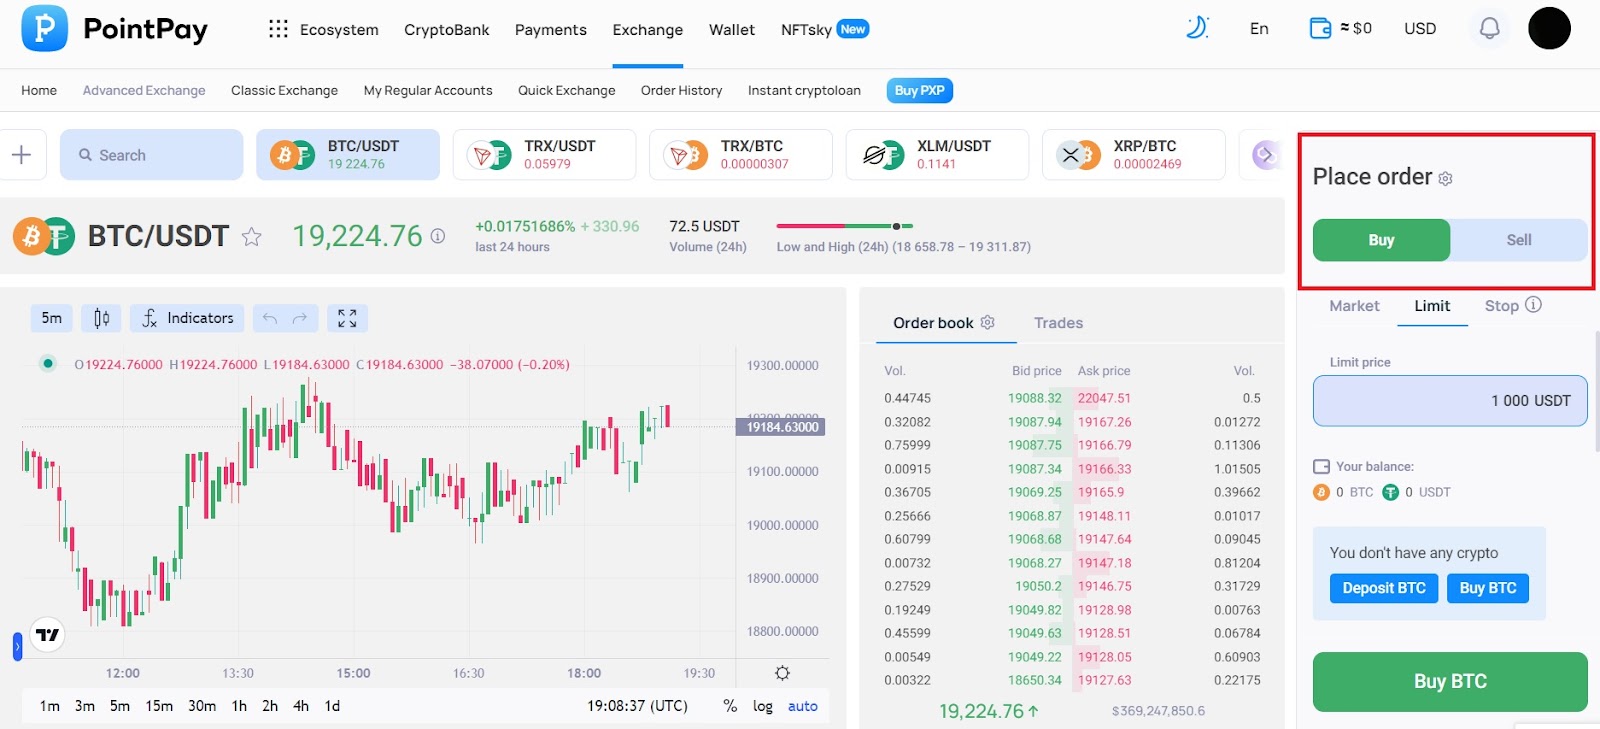Image resolution: width=1600 pixels, height=729 pixels.
Task: Open the En language selector
Action: tap(1259, 28)
